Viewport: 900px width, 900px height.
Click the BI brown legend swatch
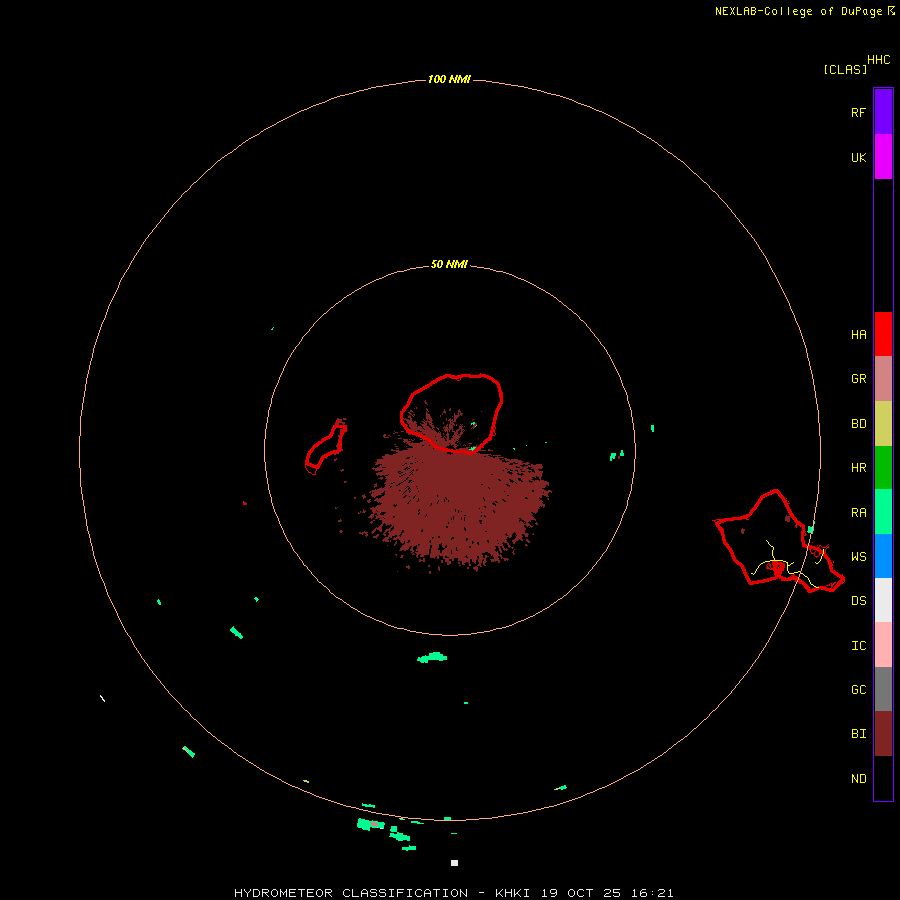click(x=883, y=734)
